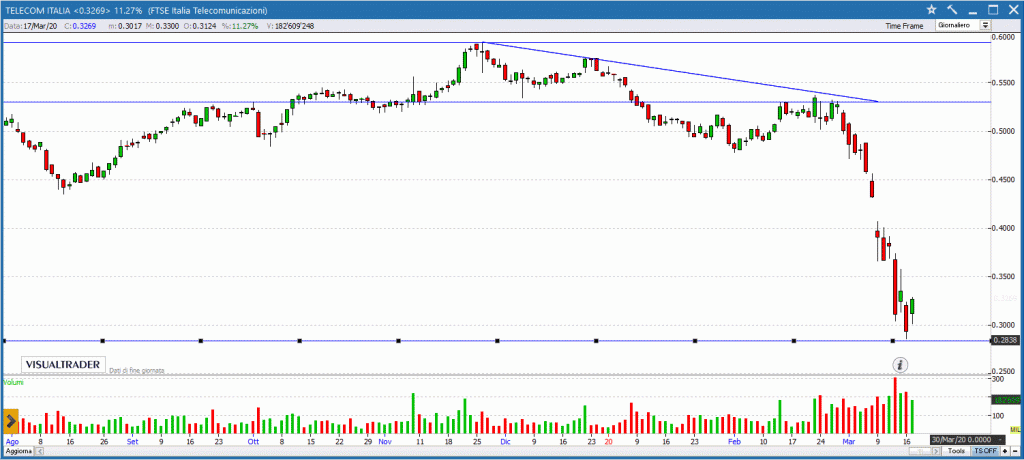This screenshot has width=1024, height=460.
Task: Click the VISUALTRADER logo box
Action: 63,365
